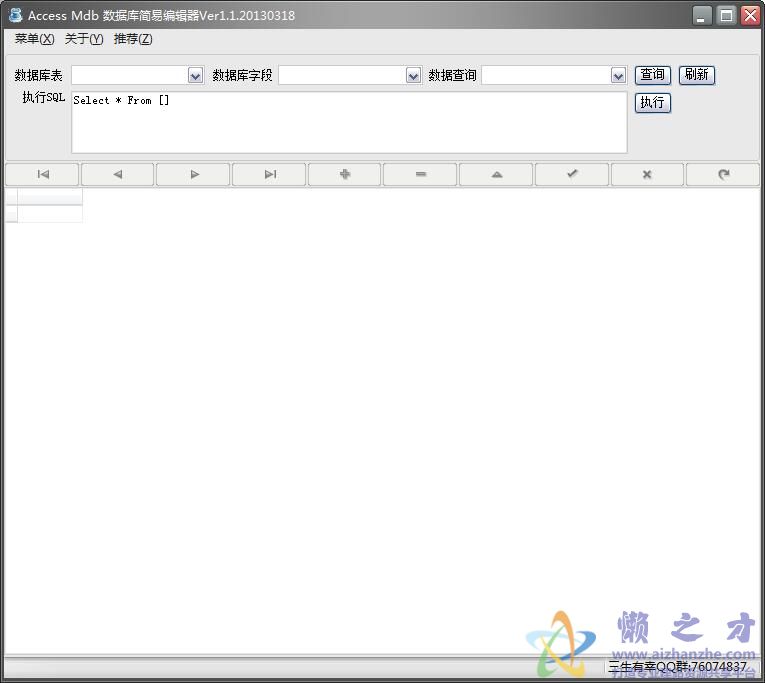Click the 数据库表 combo text field
This screenshot has width=765, height=683.
(130, 75)
